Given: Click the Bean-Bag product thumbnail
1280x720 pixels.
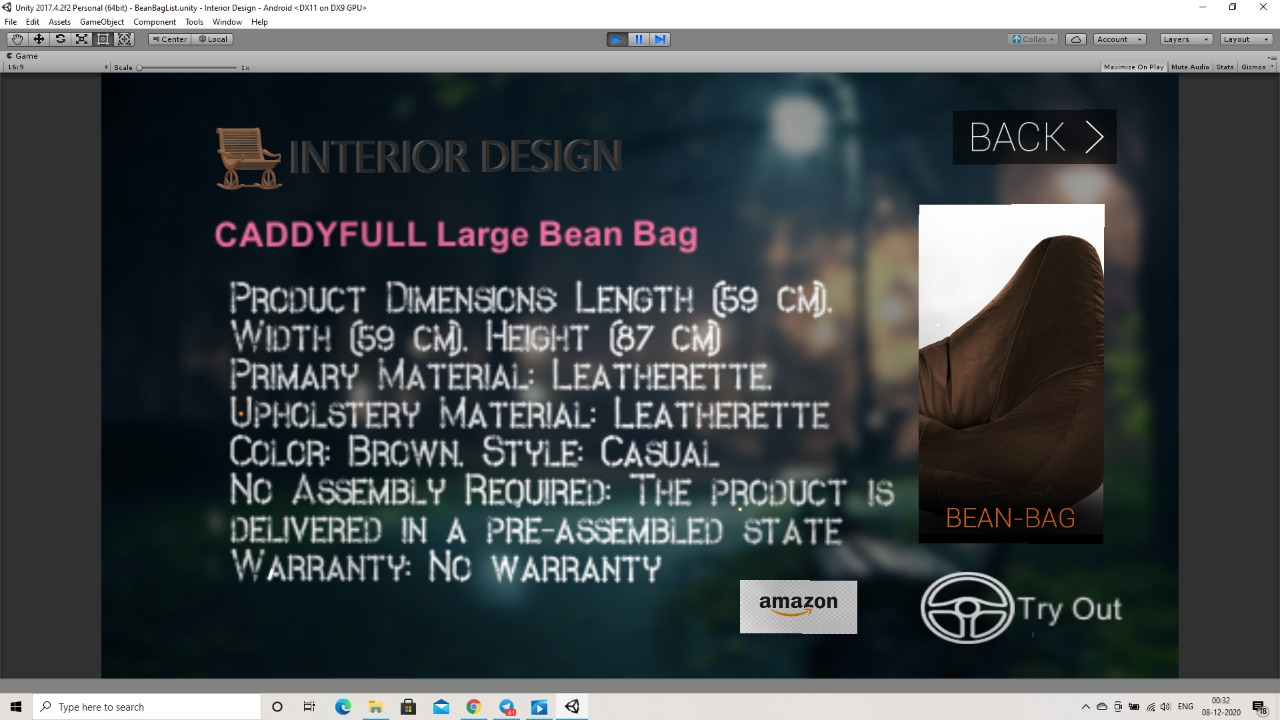Looking at the screenshot, I should coord(1011,374).
